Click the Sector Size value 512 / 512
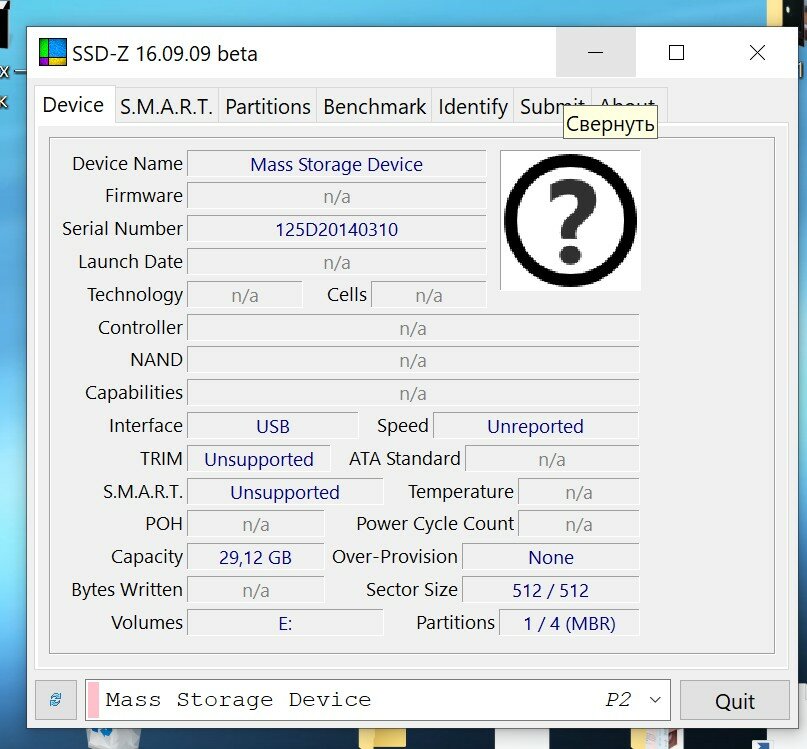Screen dimensions: 807x749 coord(550,590)
